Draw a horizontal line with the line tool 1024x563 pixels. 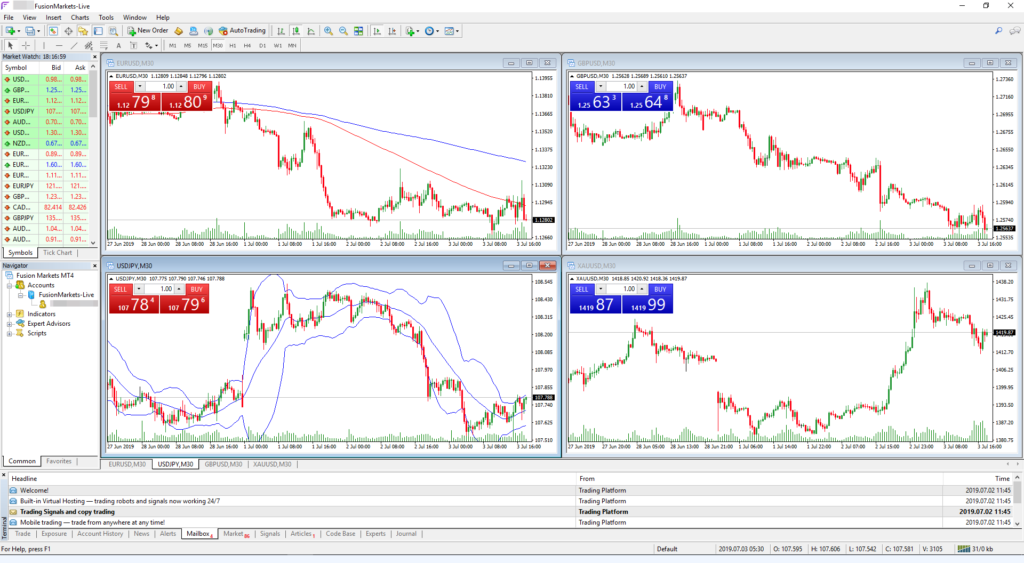pyautogui.click(x=60, y=45)
